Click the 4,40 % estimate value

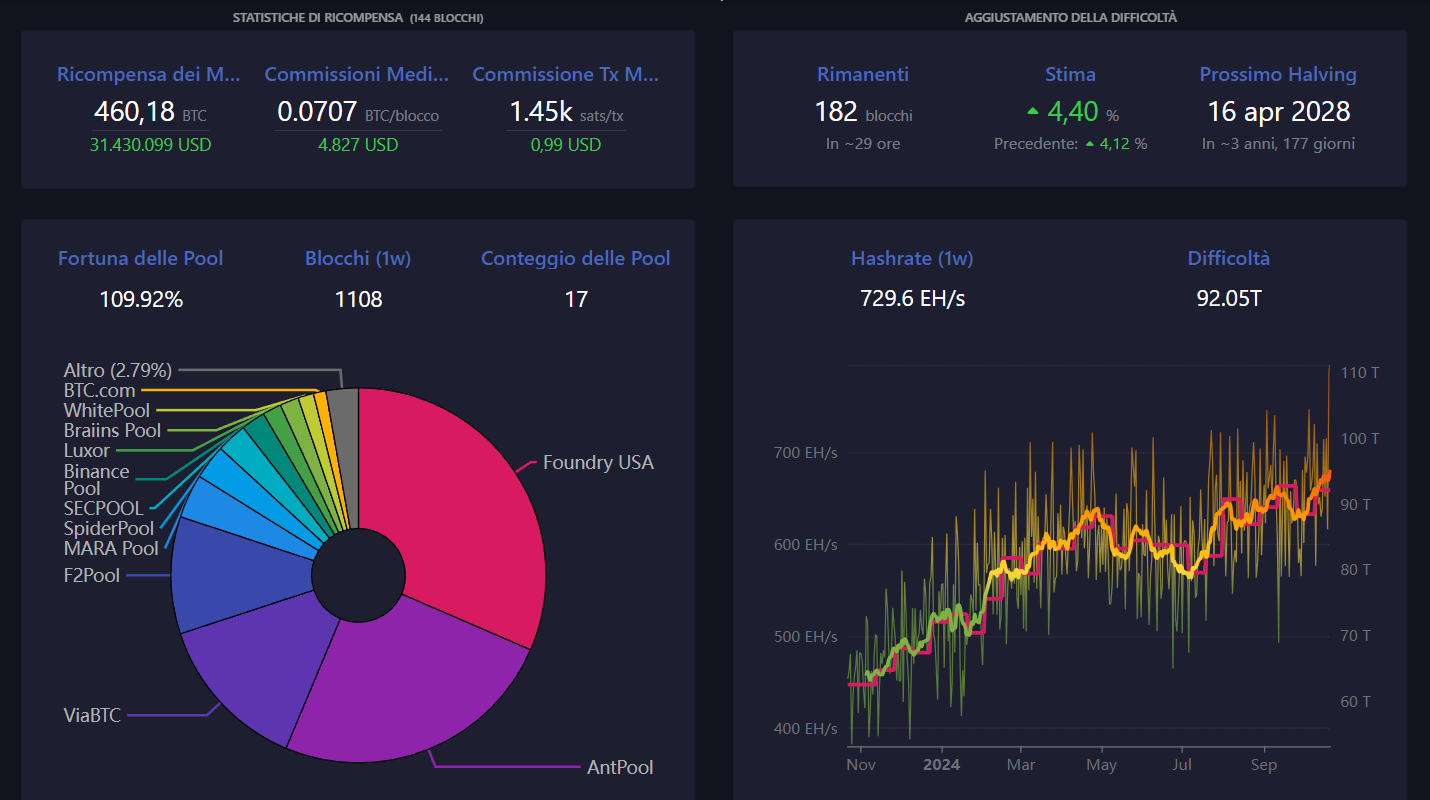pyautogui.click(x=1083, y=112)
